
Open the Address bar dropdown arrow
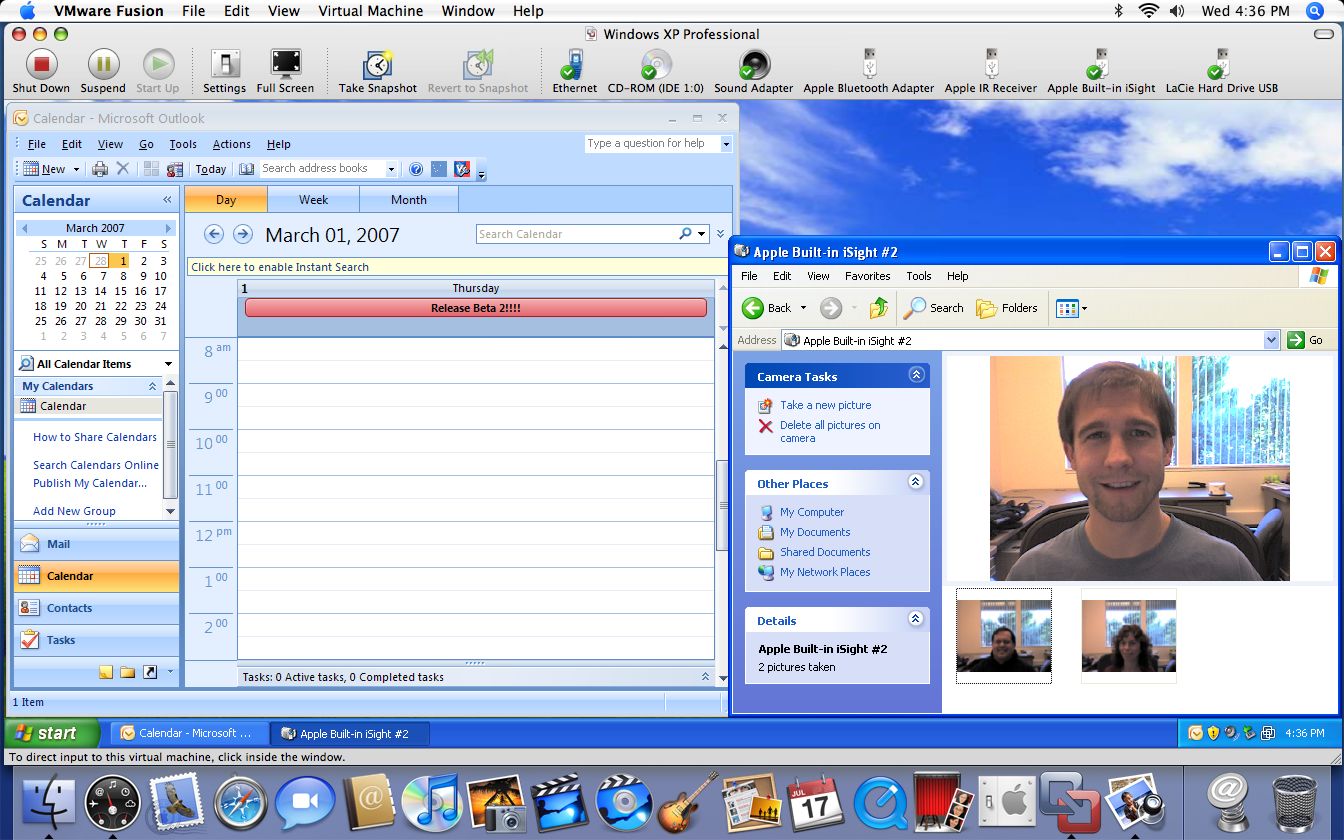(1271, 340)
